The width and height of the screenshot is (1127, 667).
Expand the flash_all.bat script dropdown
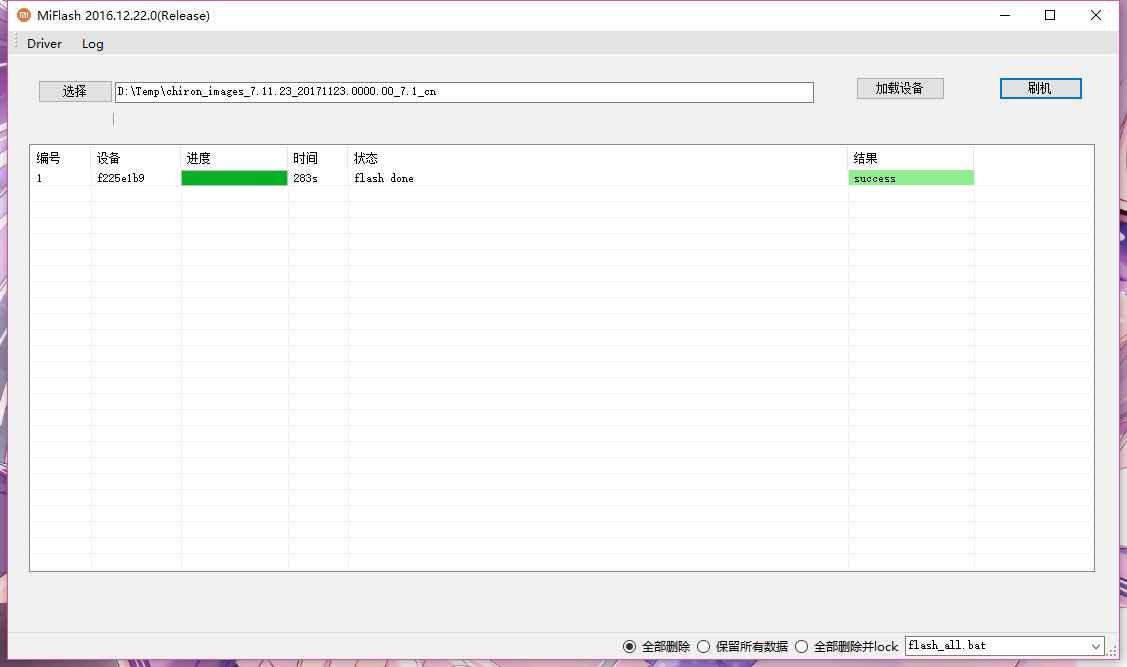1096,647
